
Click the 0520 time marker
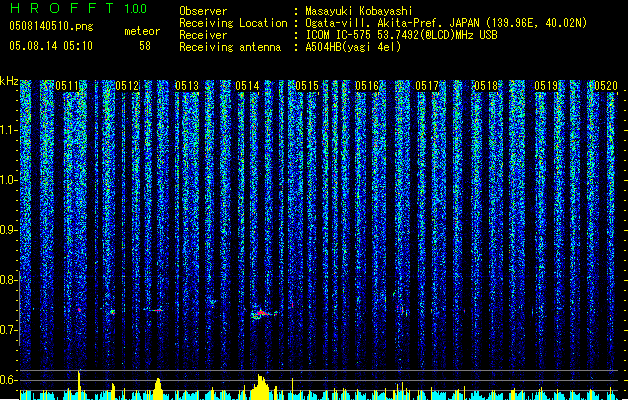tap(606, 86)
